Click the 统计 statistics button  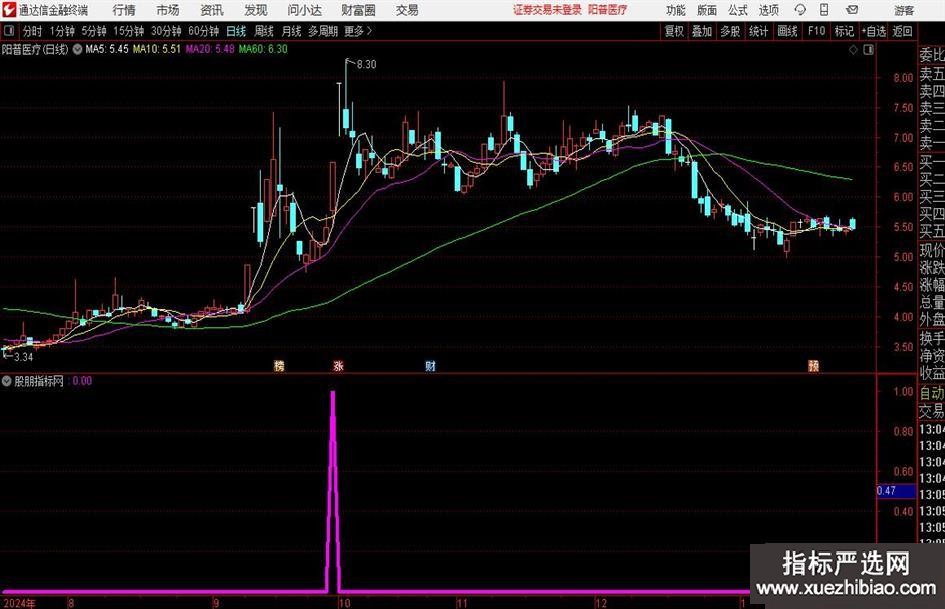click(758, 31)
